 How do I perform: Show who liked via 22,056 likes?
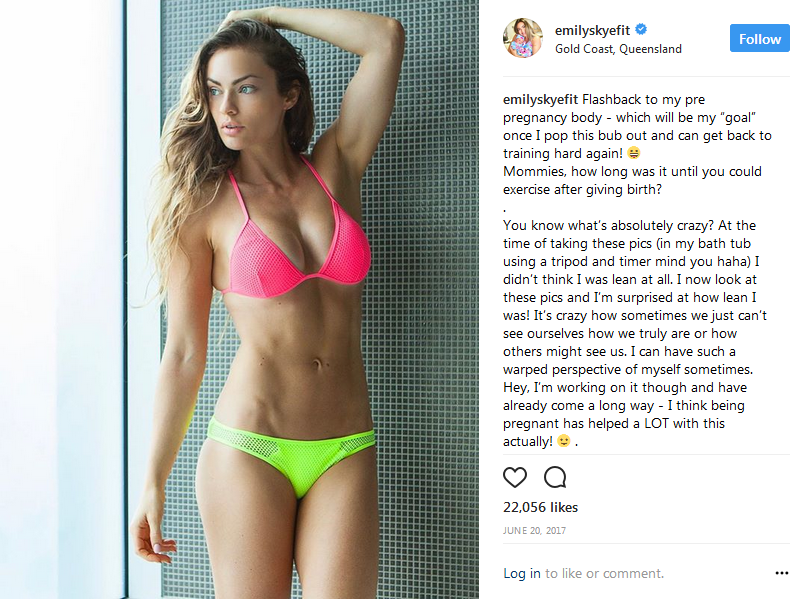click(x=541, y=507)
